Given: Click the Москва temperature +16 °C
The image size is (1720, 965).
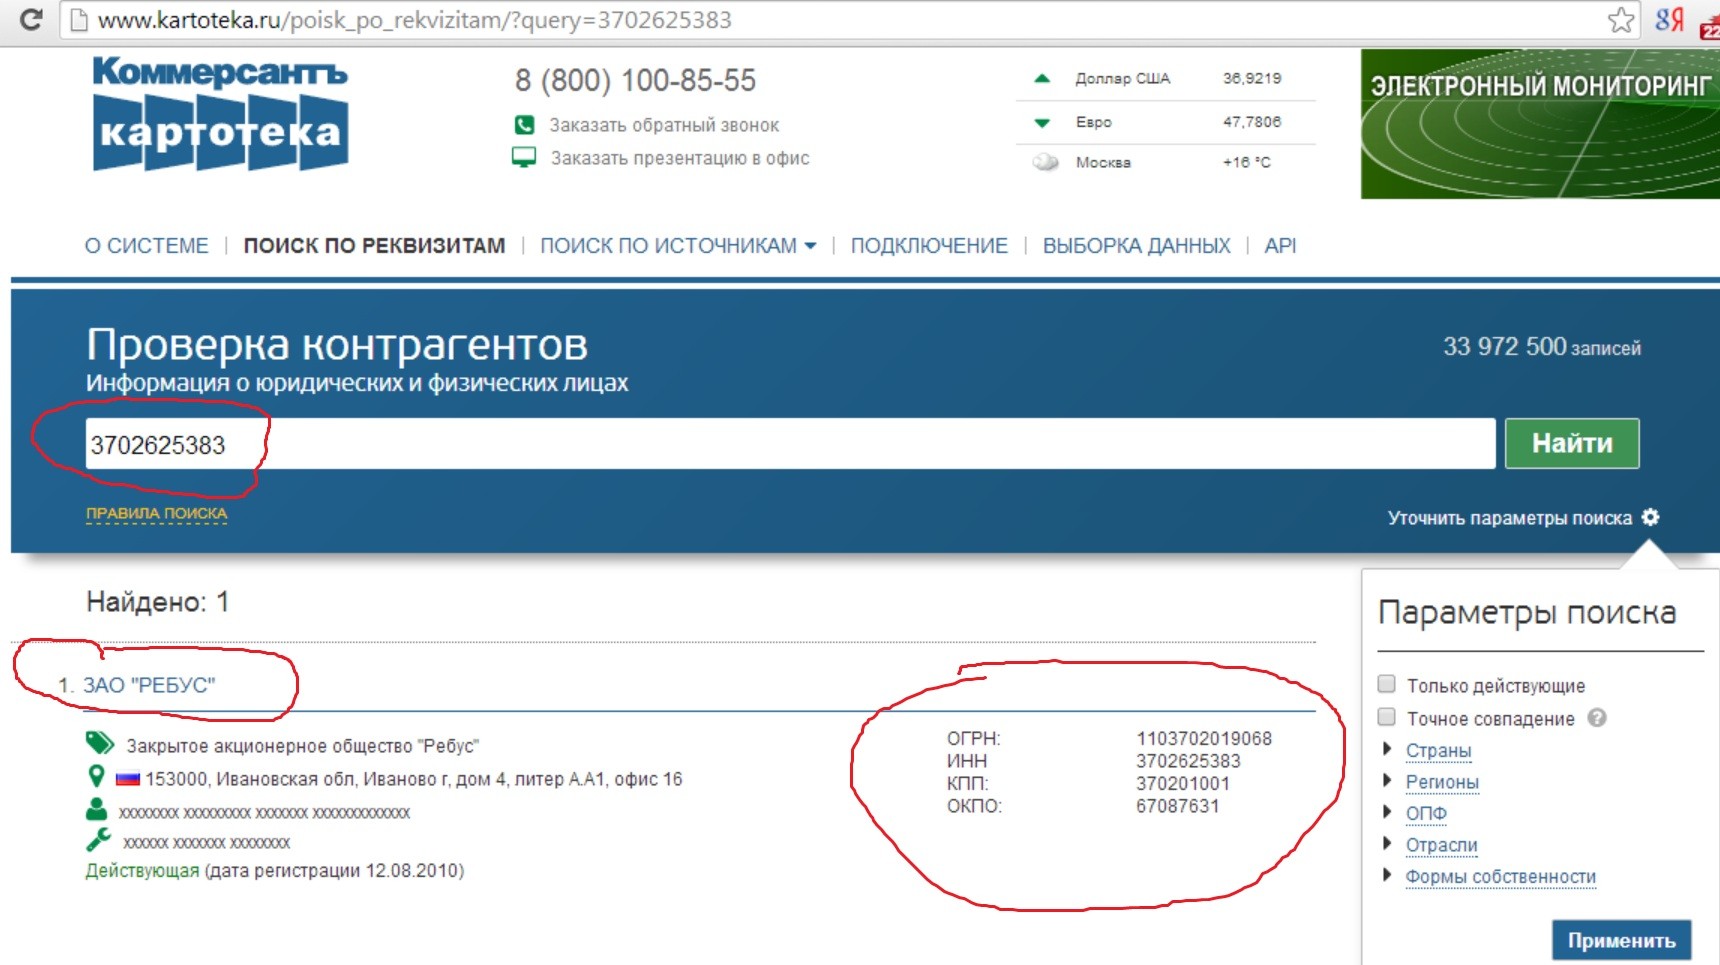Looking at the screenshot, I should click(1247, 162).
